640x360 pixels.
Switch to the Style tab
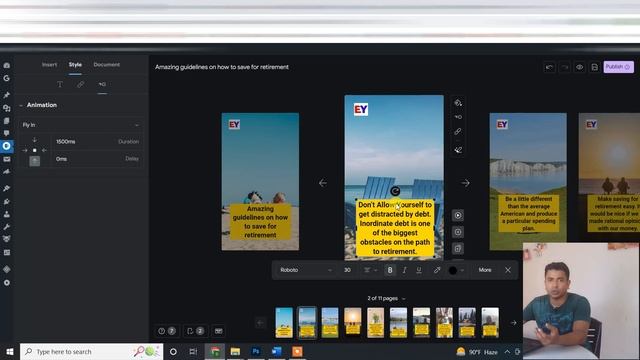(75, 64)
